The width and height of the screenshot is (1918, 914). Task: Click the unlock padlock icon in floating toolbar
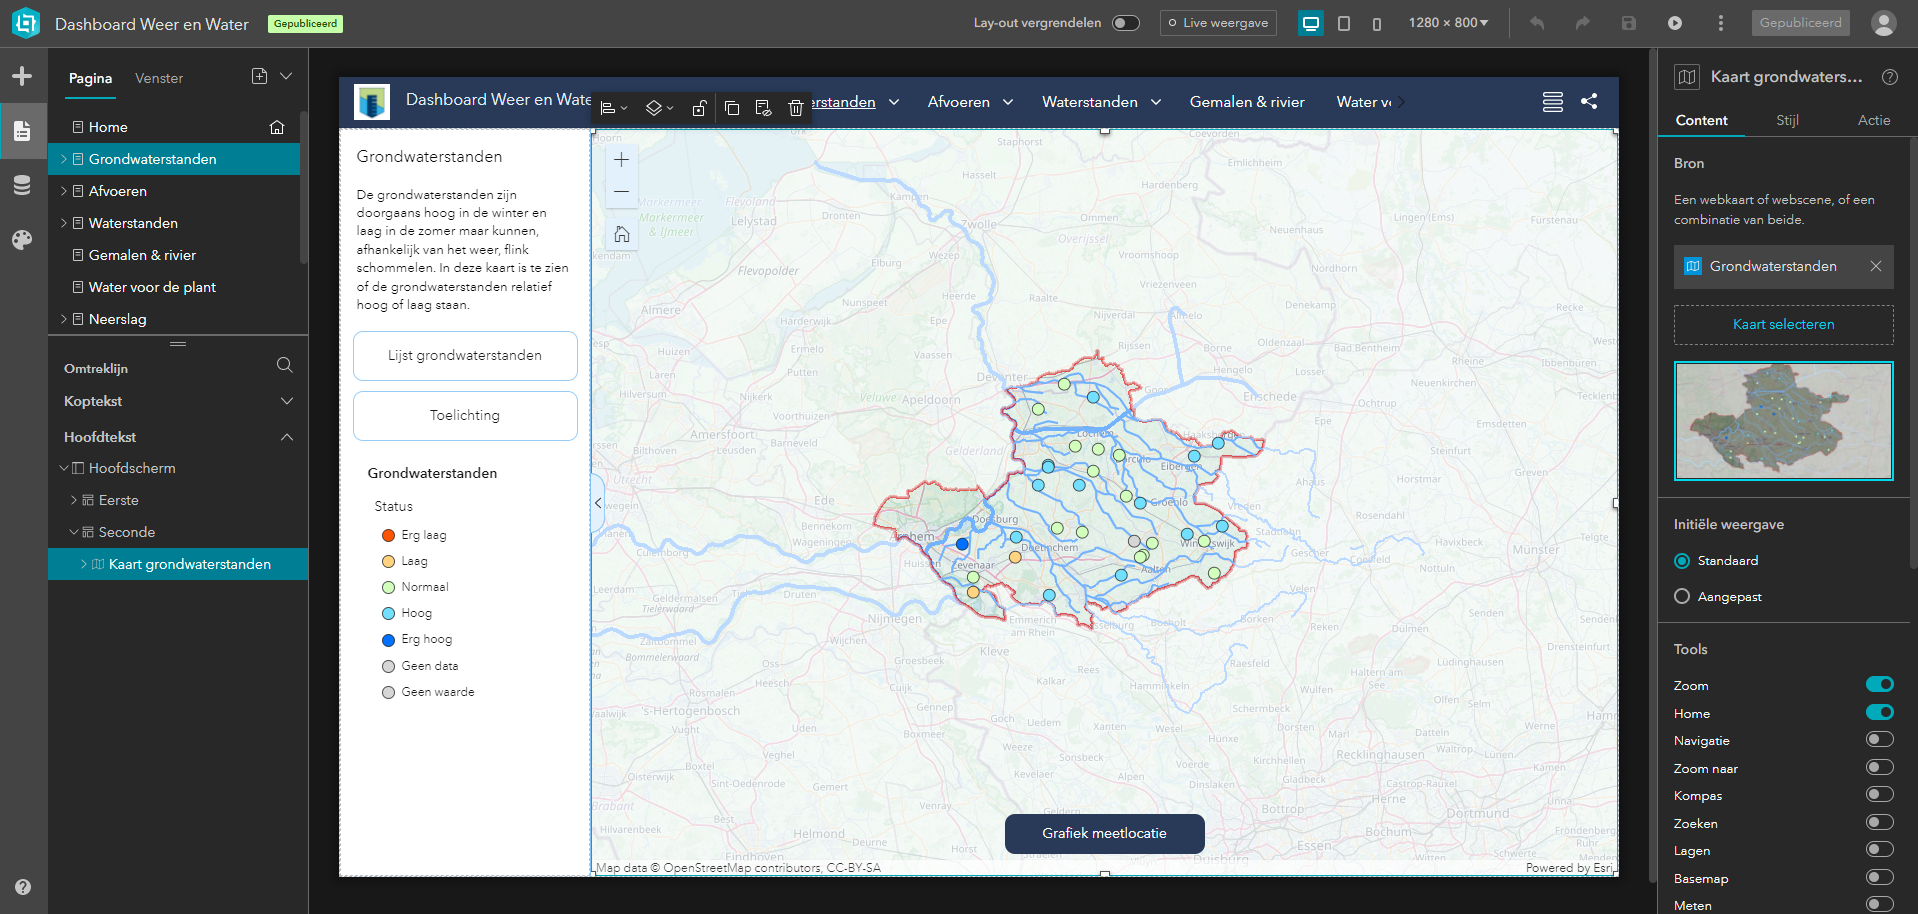[699, 107]
